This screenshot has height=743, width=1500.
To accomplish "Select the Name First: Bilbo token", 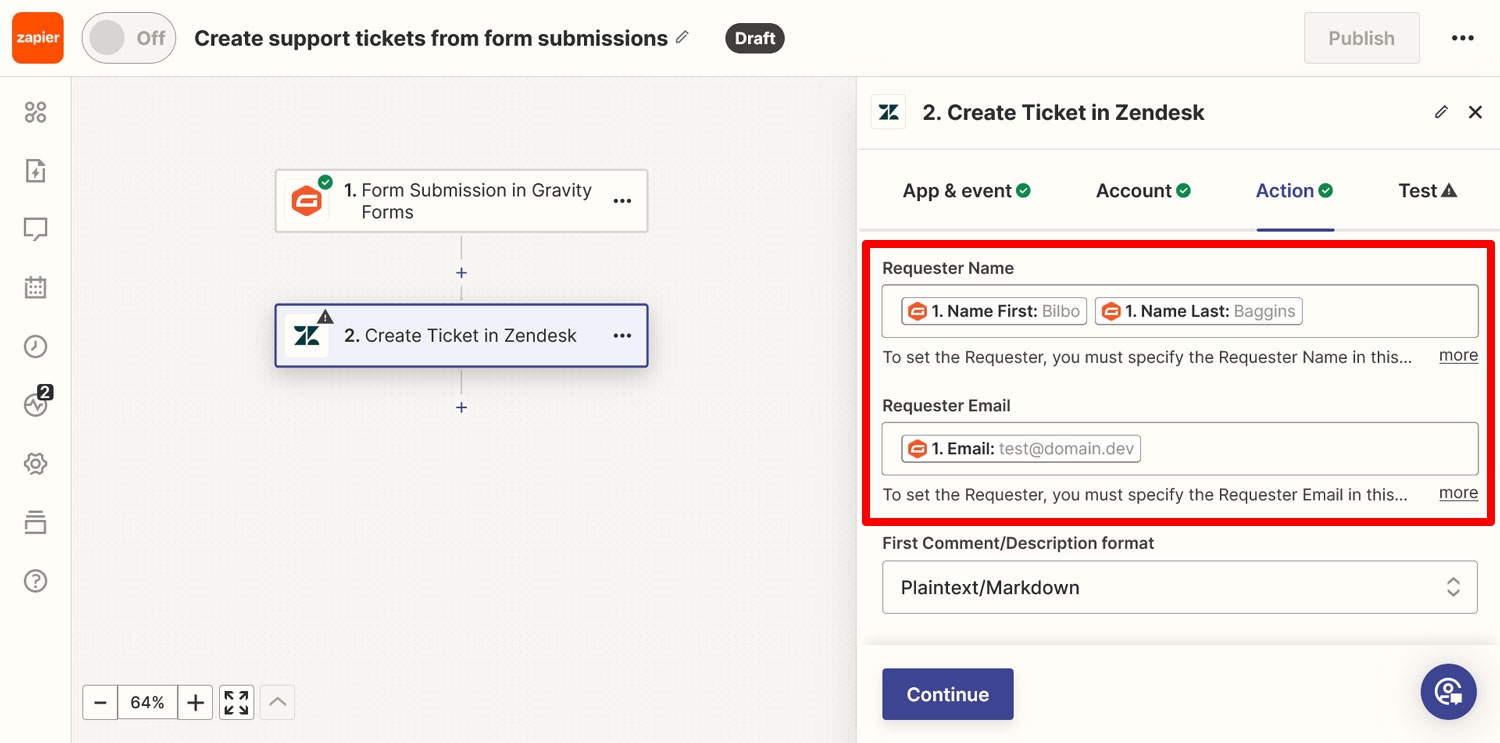I will click(993, 311).
